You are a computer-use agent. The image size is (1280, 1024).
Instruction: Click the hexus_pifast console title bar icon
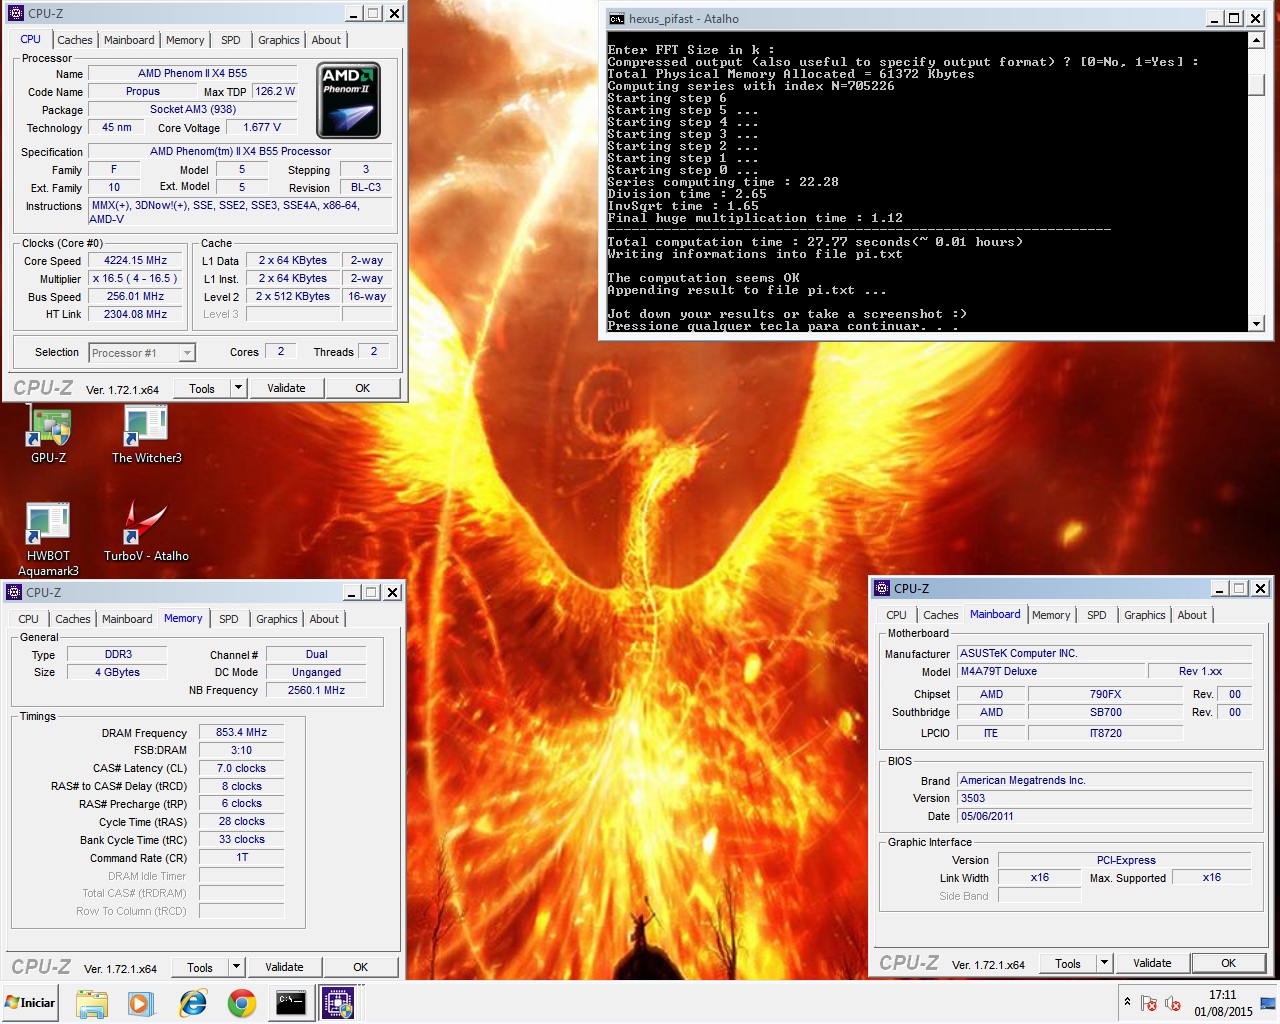coord(617,19)
